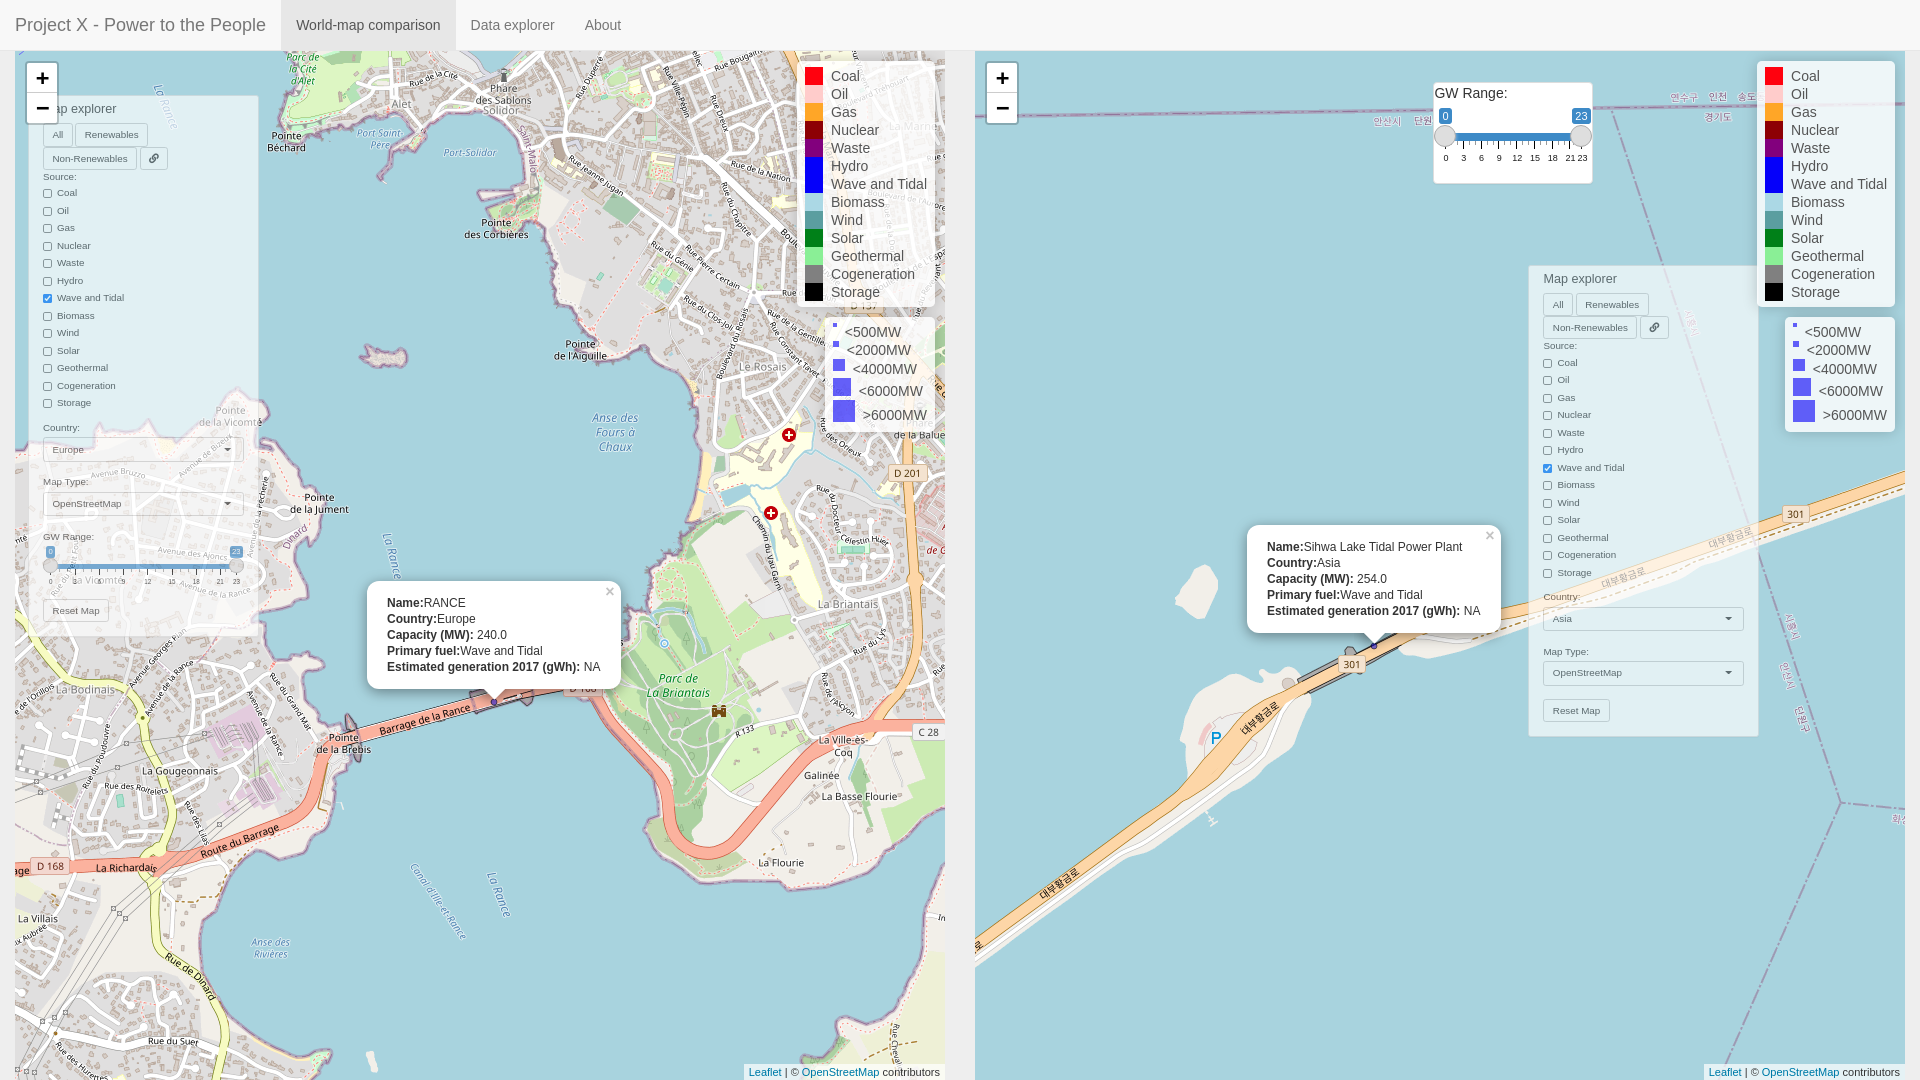Screen dimensions: 1920x1080
Task: Click the left GW range slider minimum handle
Action: click(51, 566)
